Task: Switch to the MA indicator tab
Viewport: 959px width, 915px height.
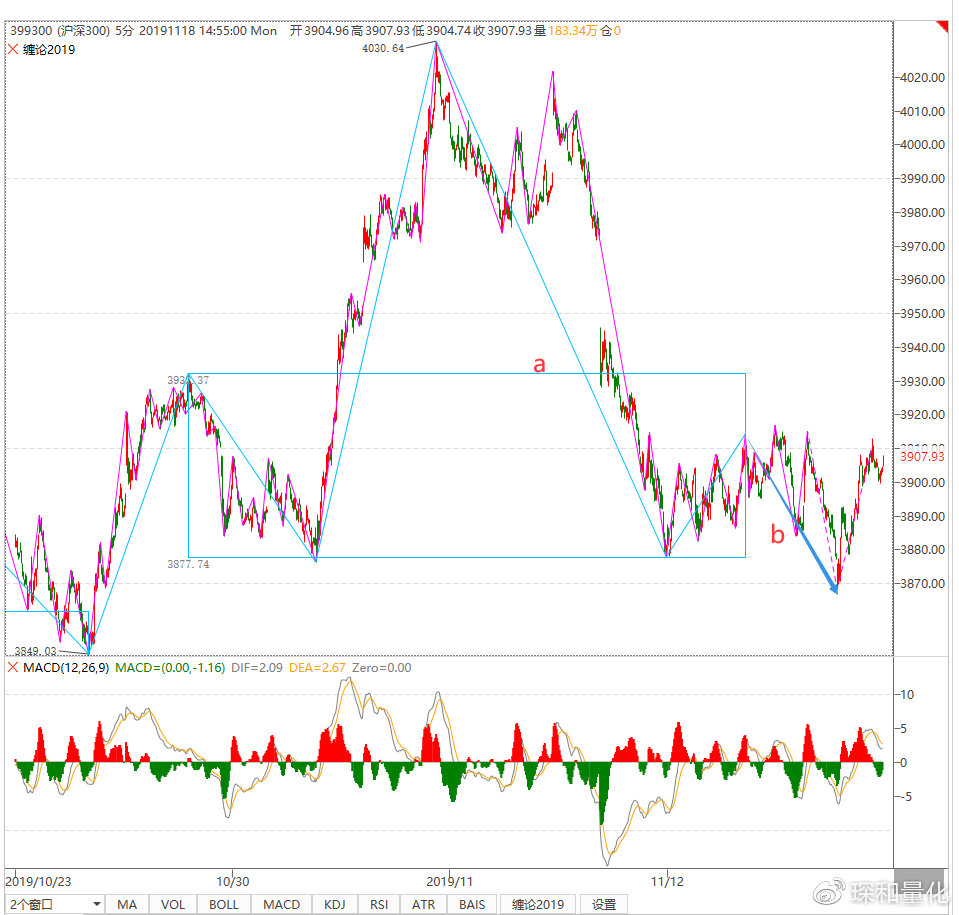Action: pos(127,904)
